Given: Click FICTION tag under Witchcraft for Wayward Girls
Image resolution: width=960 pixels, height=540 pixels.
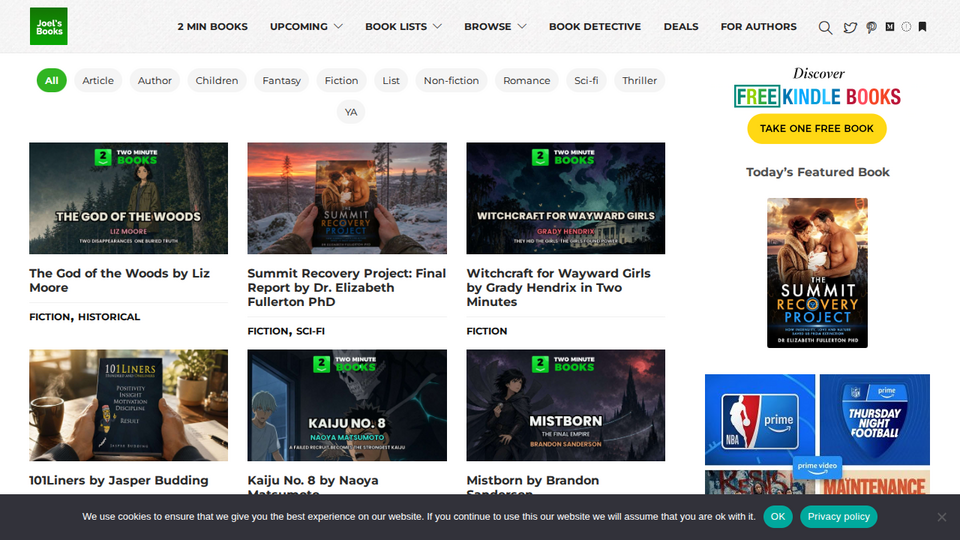Looking at the screenshot, I should [487, 331].
